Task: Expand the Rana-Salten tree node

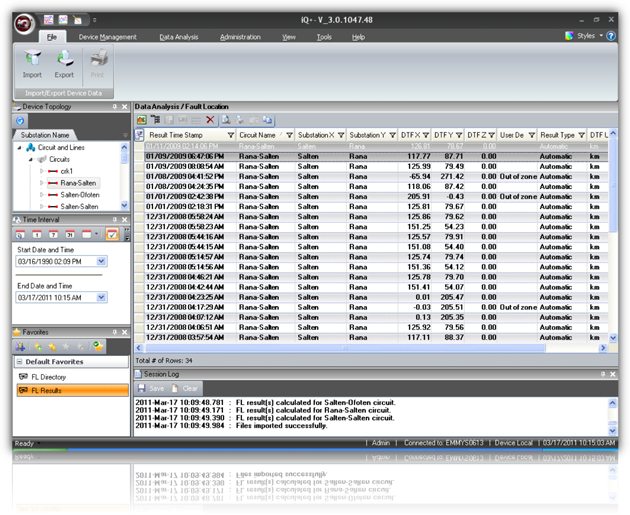Action: click(x=41, y=183)
